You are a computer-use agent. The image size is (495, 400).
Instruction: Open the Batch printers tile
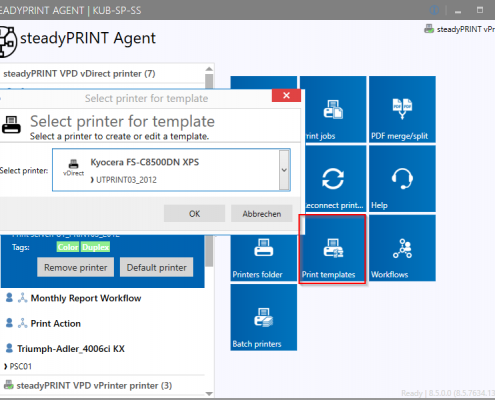264,317
